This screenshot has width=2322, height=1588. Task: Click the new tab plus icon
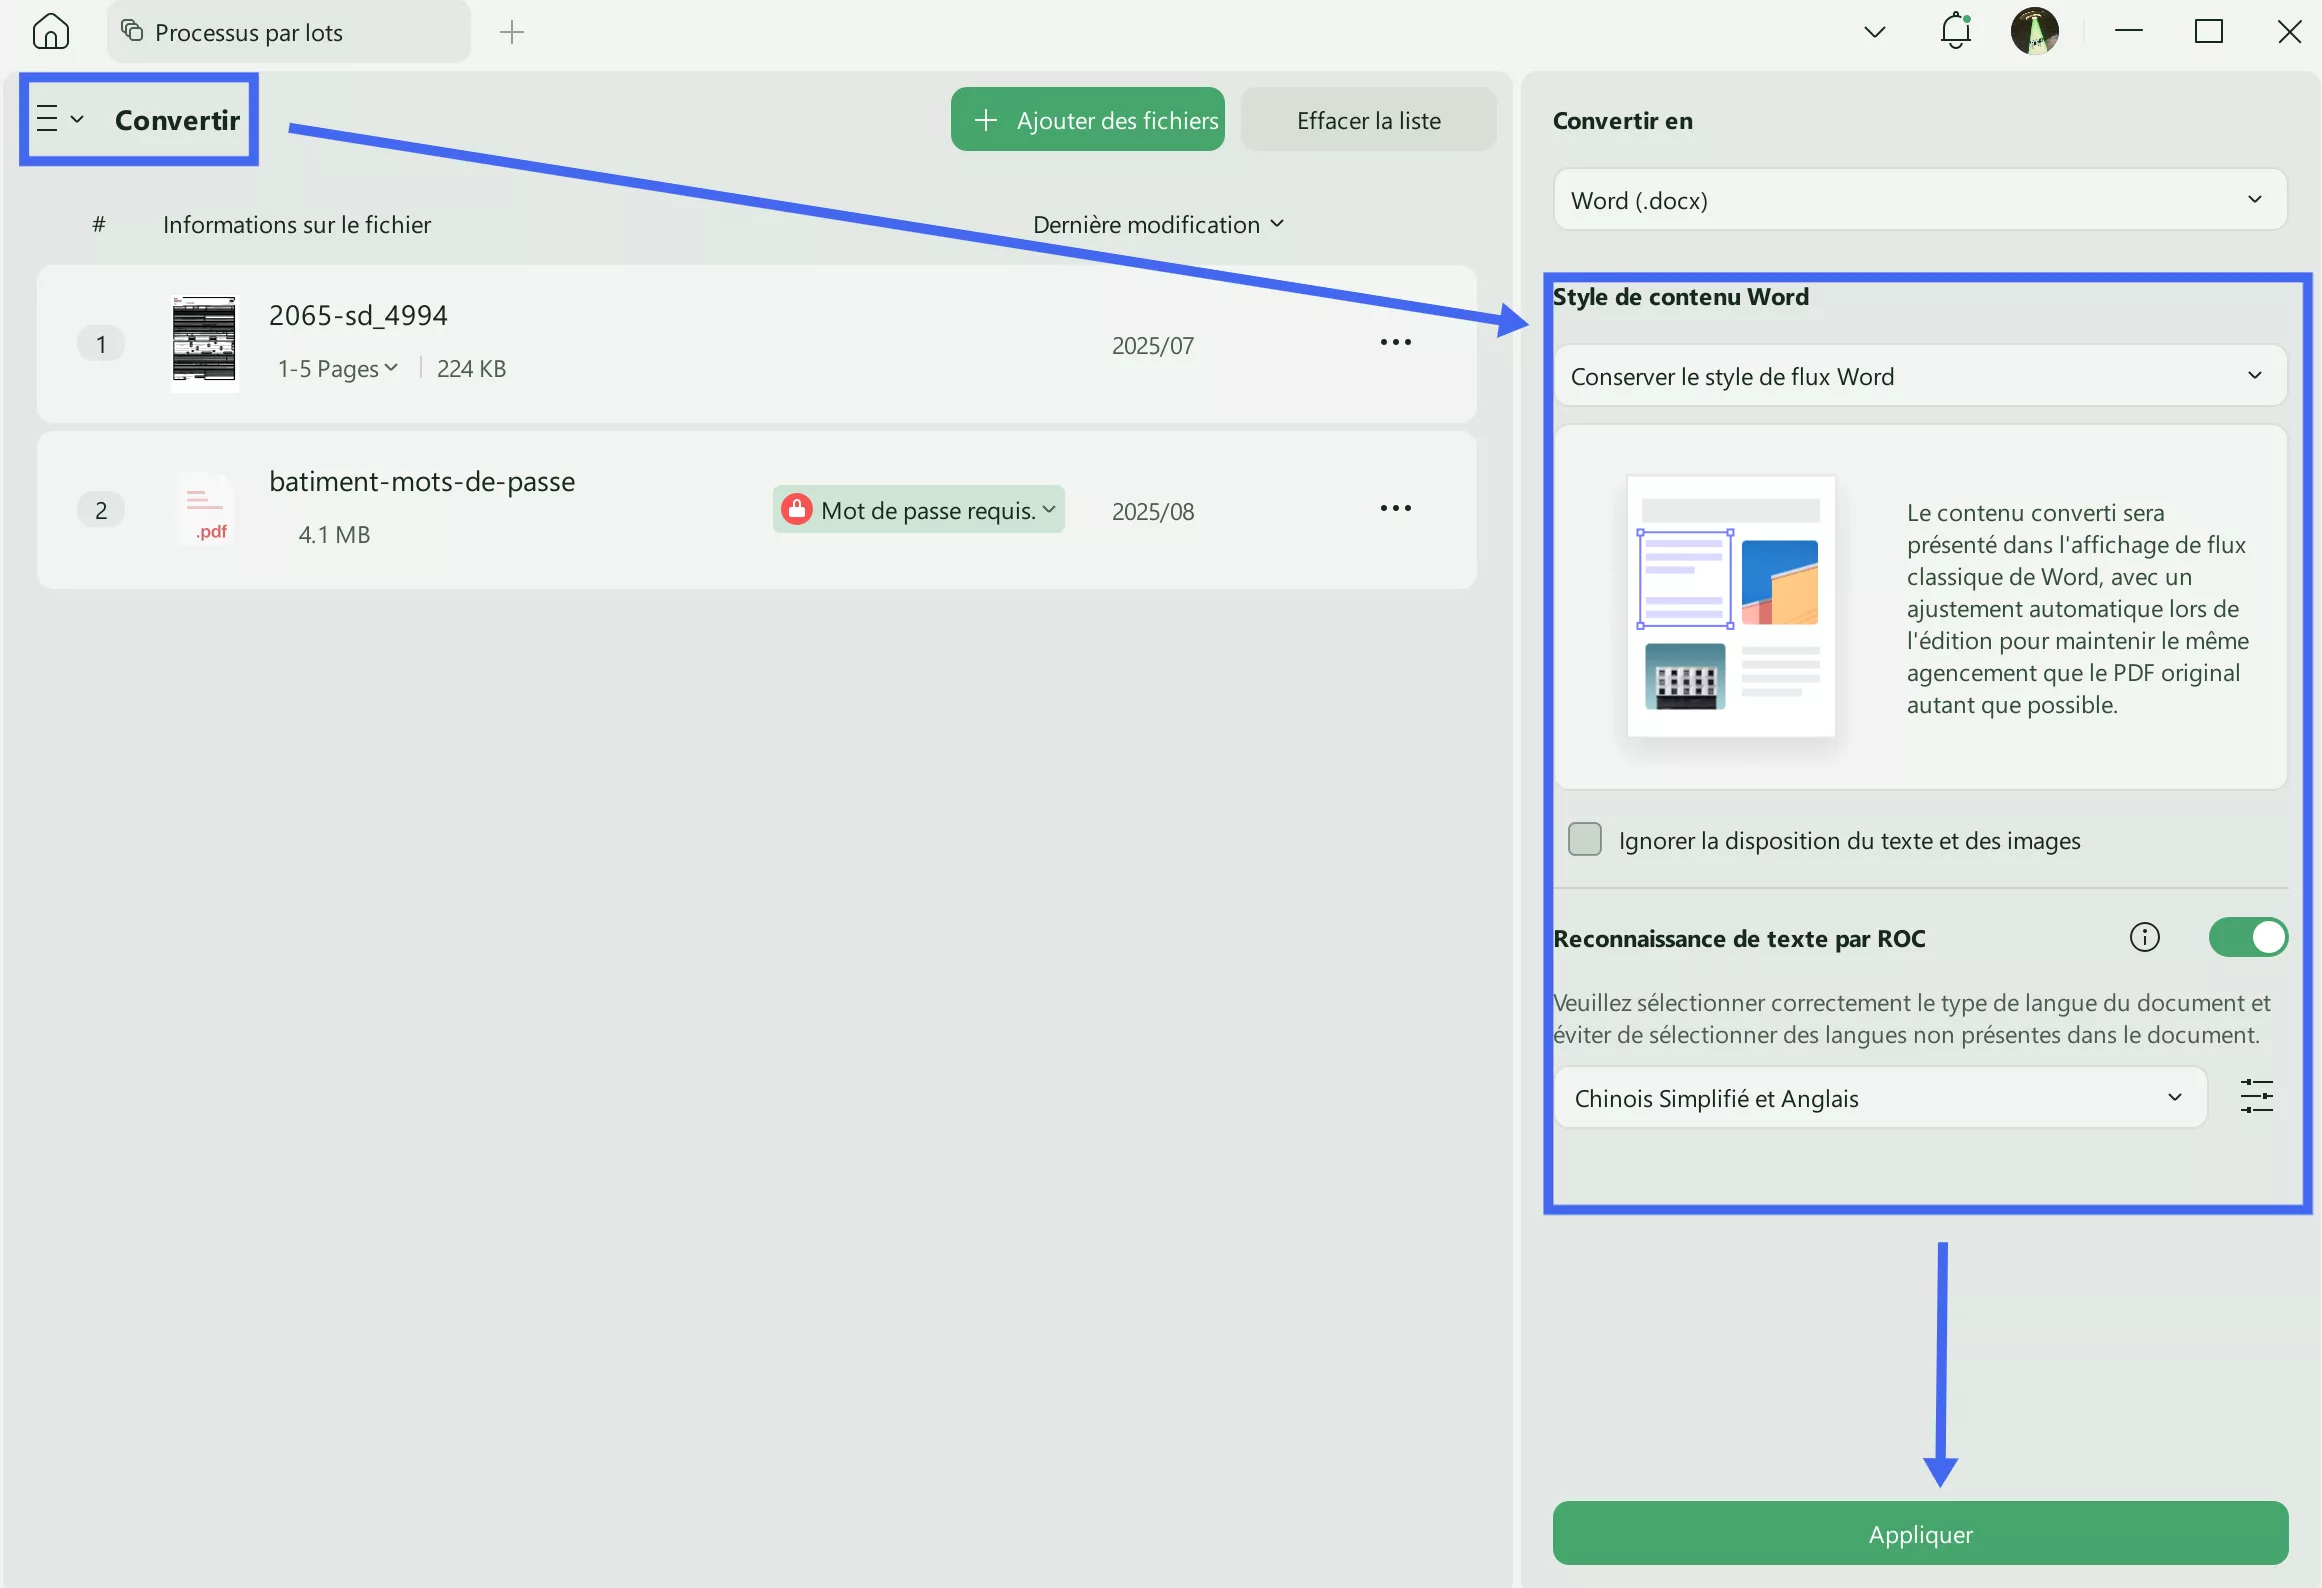click(512, 32)
